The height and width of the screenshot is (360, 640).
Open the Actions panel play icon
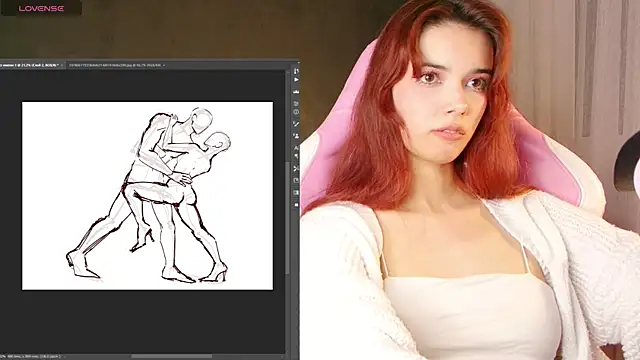[296, 80]
